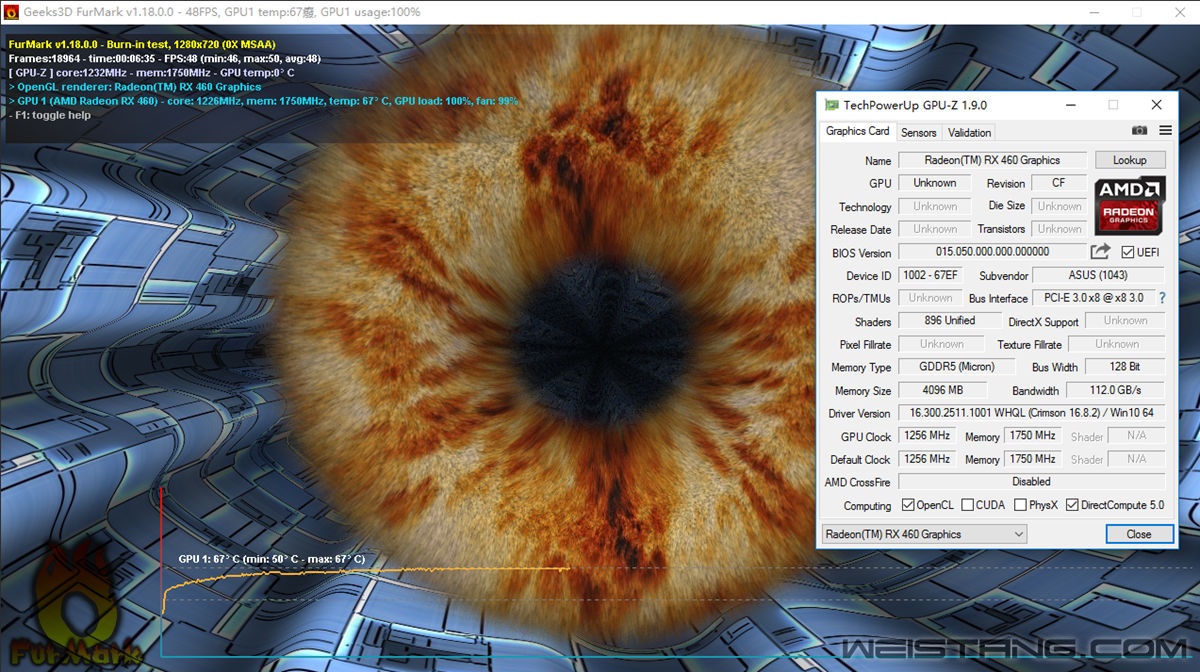Click the Lookup button

tap(1130, 160)
